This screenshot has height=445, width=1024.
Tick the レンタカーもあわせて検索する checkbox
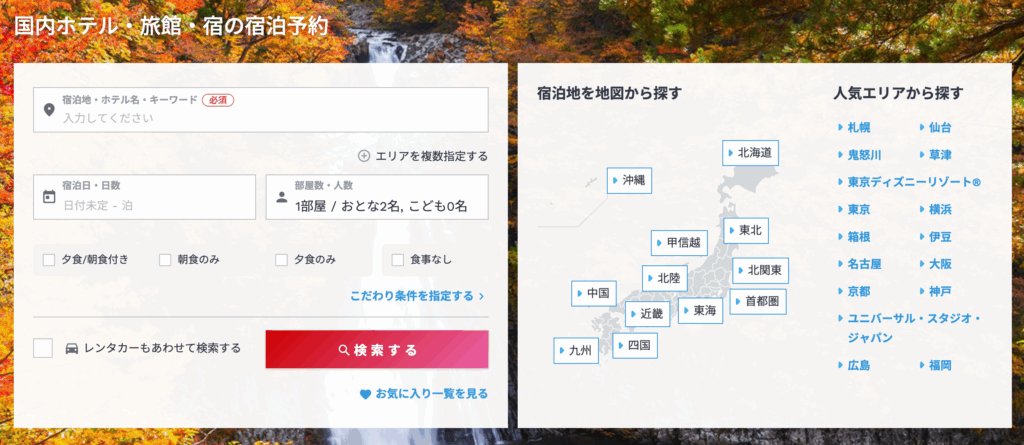(43, 348)
